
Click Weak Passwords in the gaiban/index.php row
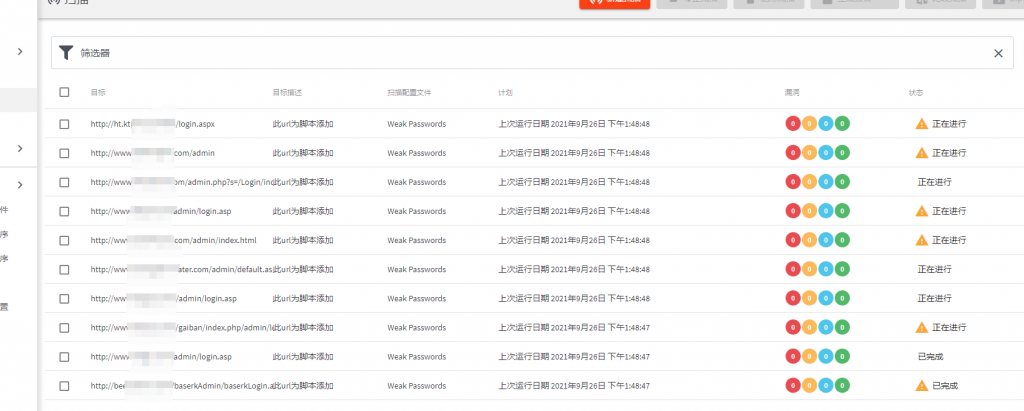(417, 327)
